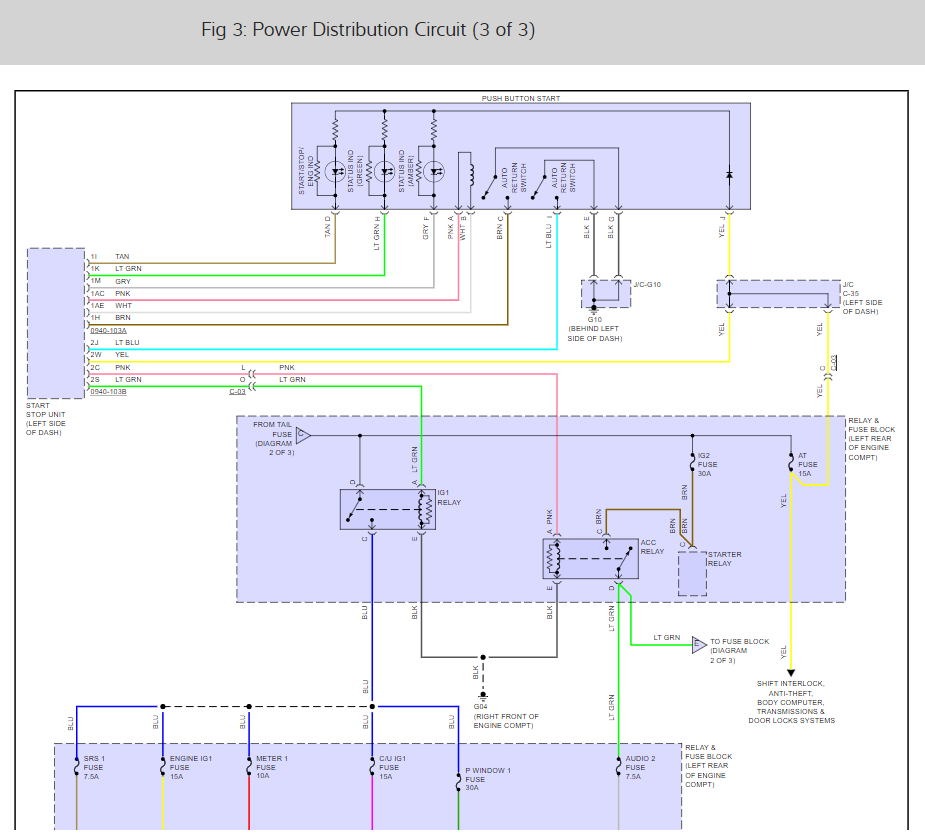Click the IG1 relay symbol

click(x=388, y=509)
